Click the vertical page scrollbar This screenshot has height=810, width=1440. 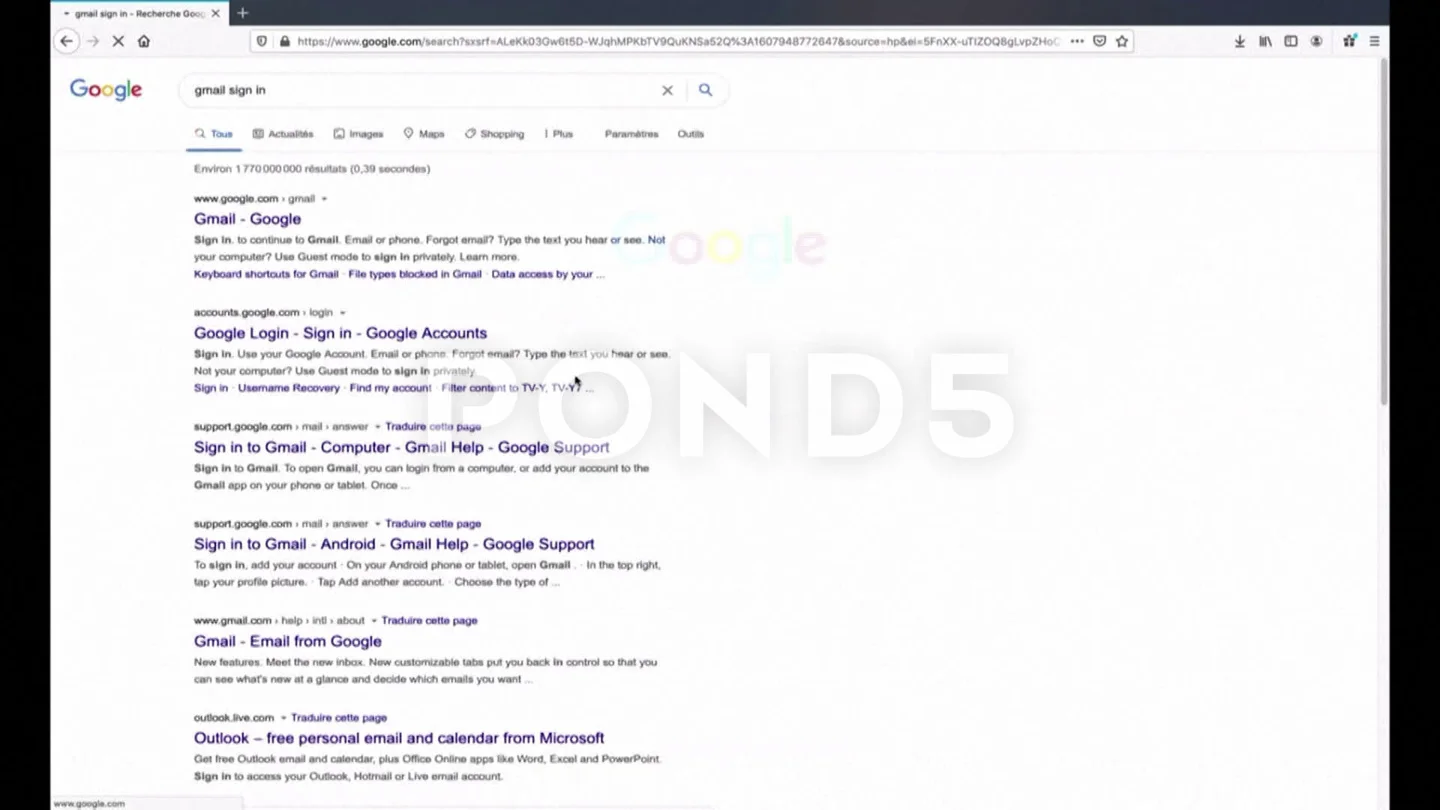(1384, 230)
